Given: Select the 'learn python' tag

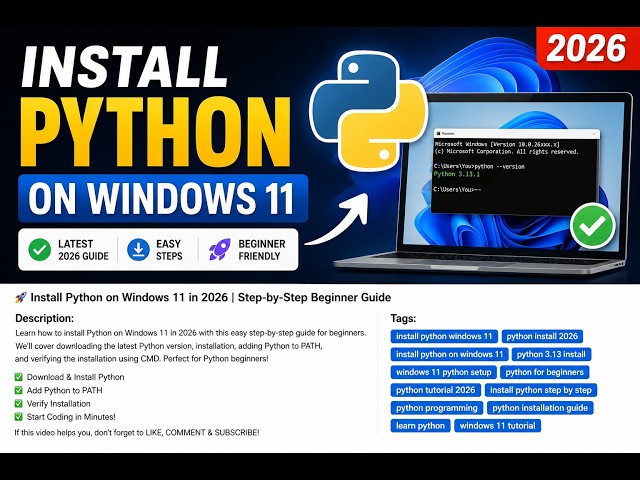Looking at the screenshot, I should [420, 426].
